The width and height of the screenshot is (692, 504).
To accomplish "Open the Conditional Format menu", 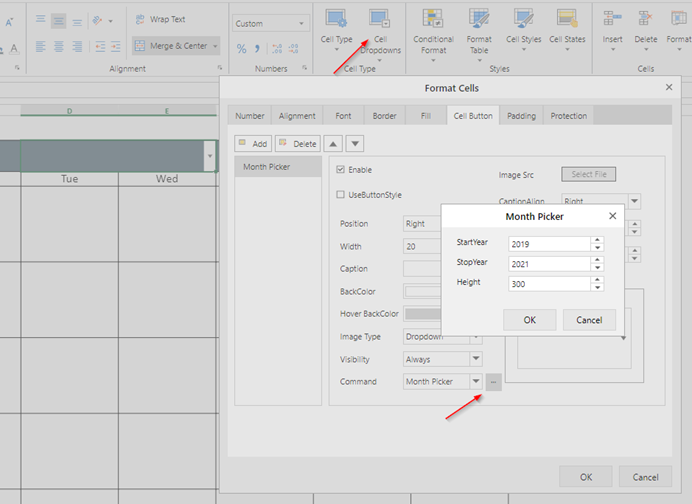I will (433, 34).
